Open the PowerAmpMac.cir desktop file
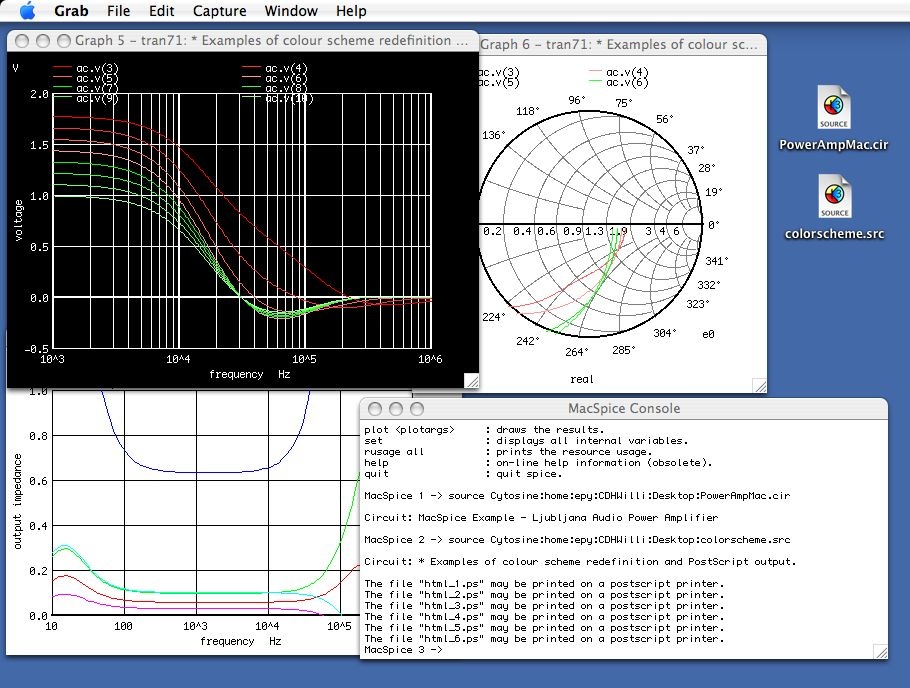This screenshot has width=910, height=688. click(x=834, y=107)
